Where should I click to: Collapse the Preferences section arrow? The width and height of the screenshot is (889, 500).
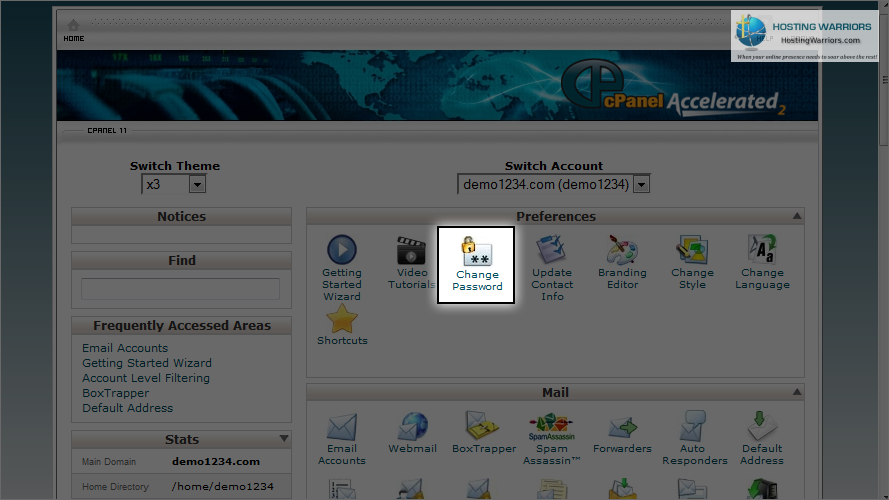tap(797, 216)
